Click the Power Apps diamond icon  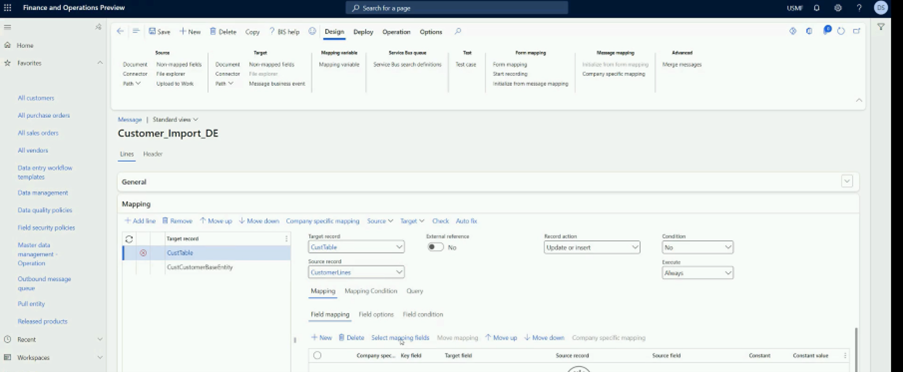click(x=793, y=31)
